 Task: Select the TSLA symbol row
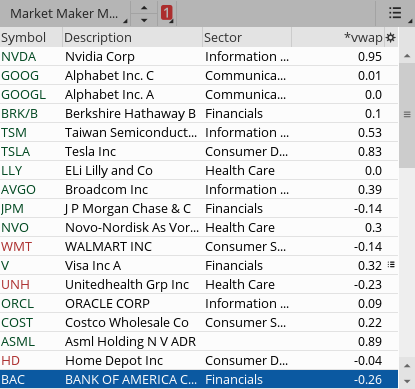coord(199,151)
